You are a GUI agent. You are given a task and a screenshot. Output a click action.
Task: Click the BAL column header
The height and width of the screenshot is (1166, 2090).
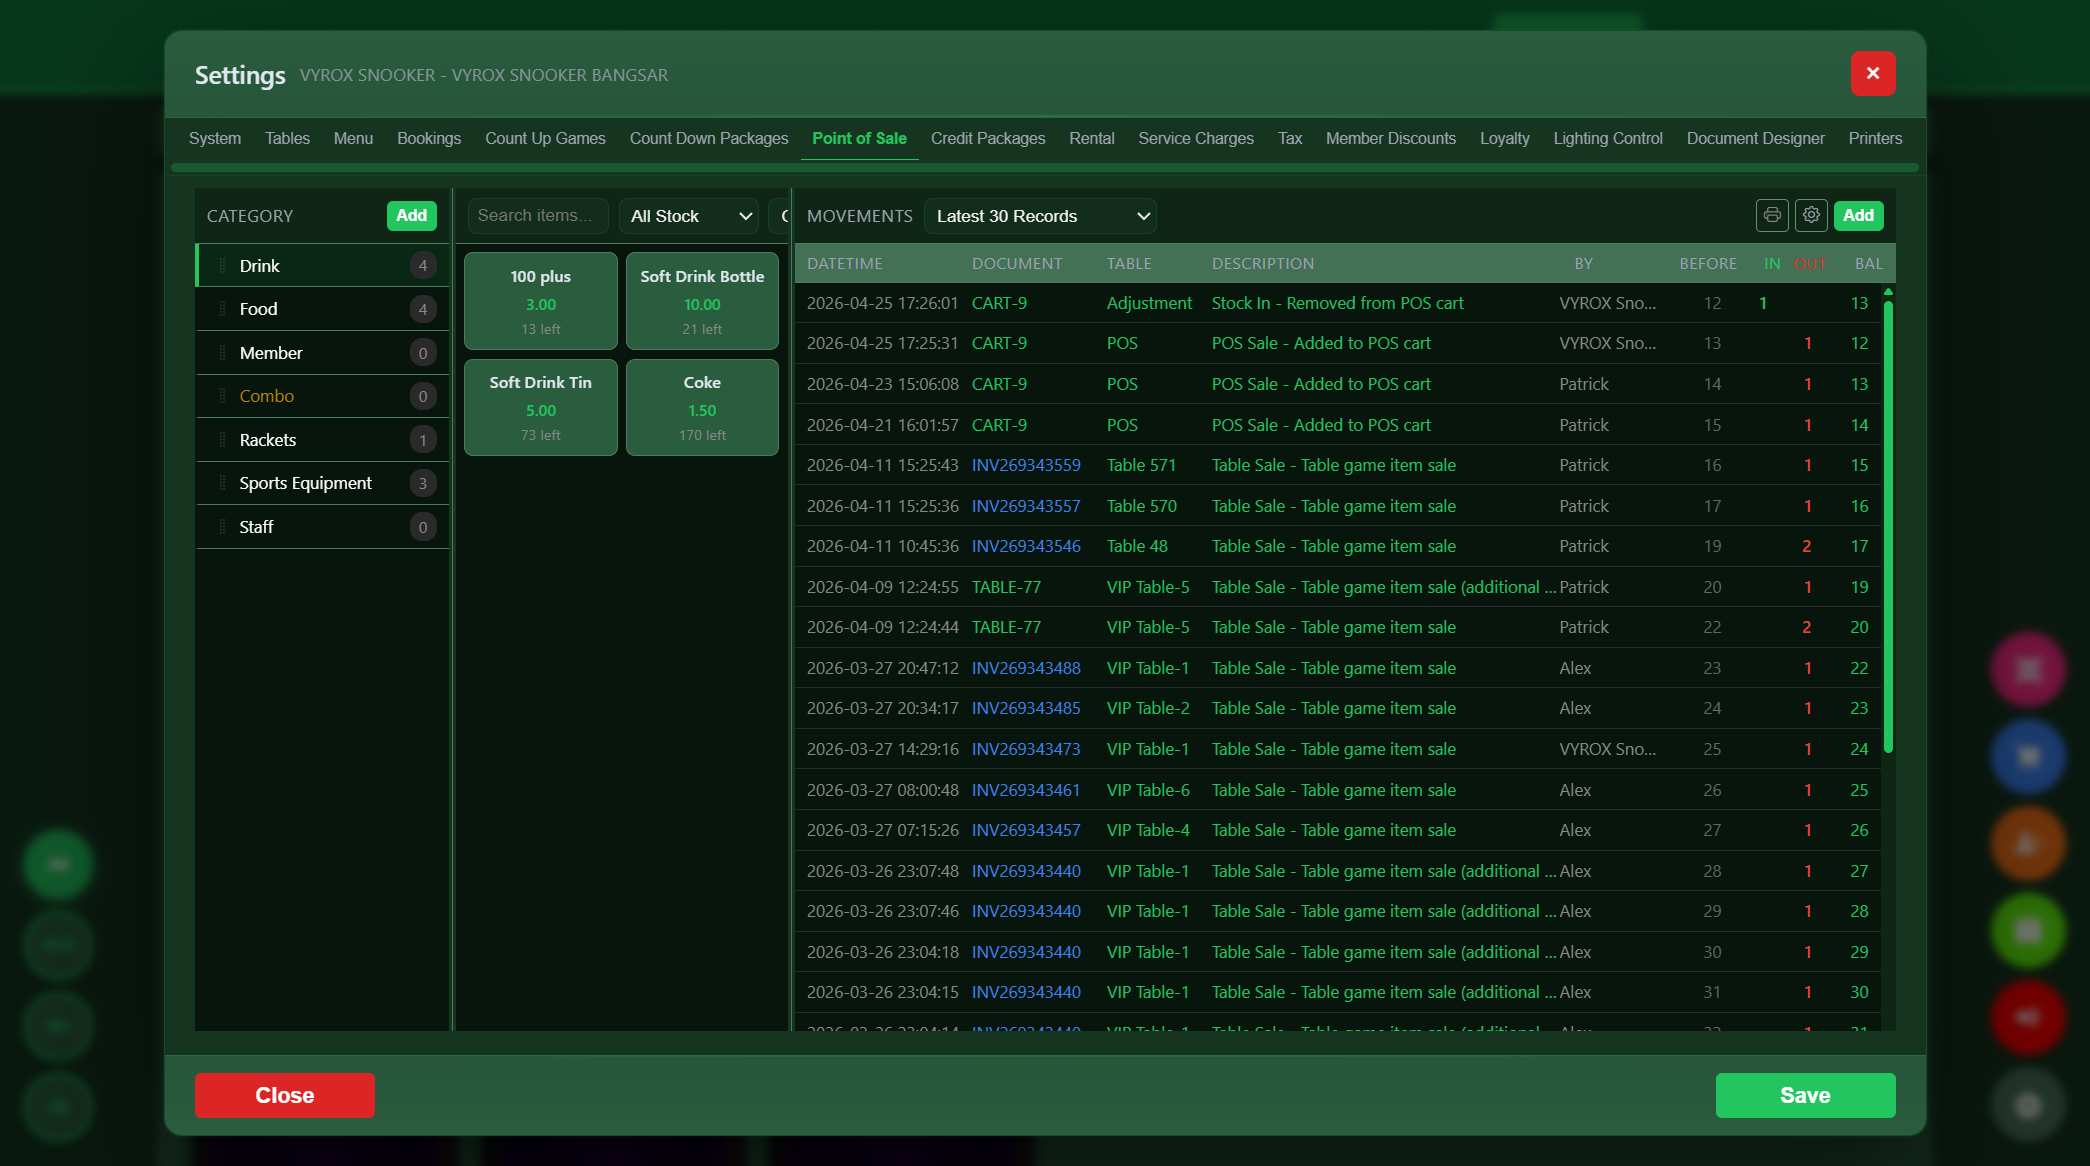pos(1868,264)
